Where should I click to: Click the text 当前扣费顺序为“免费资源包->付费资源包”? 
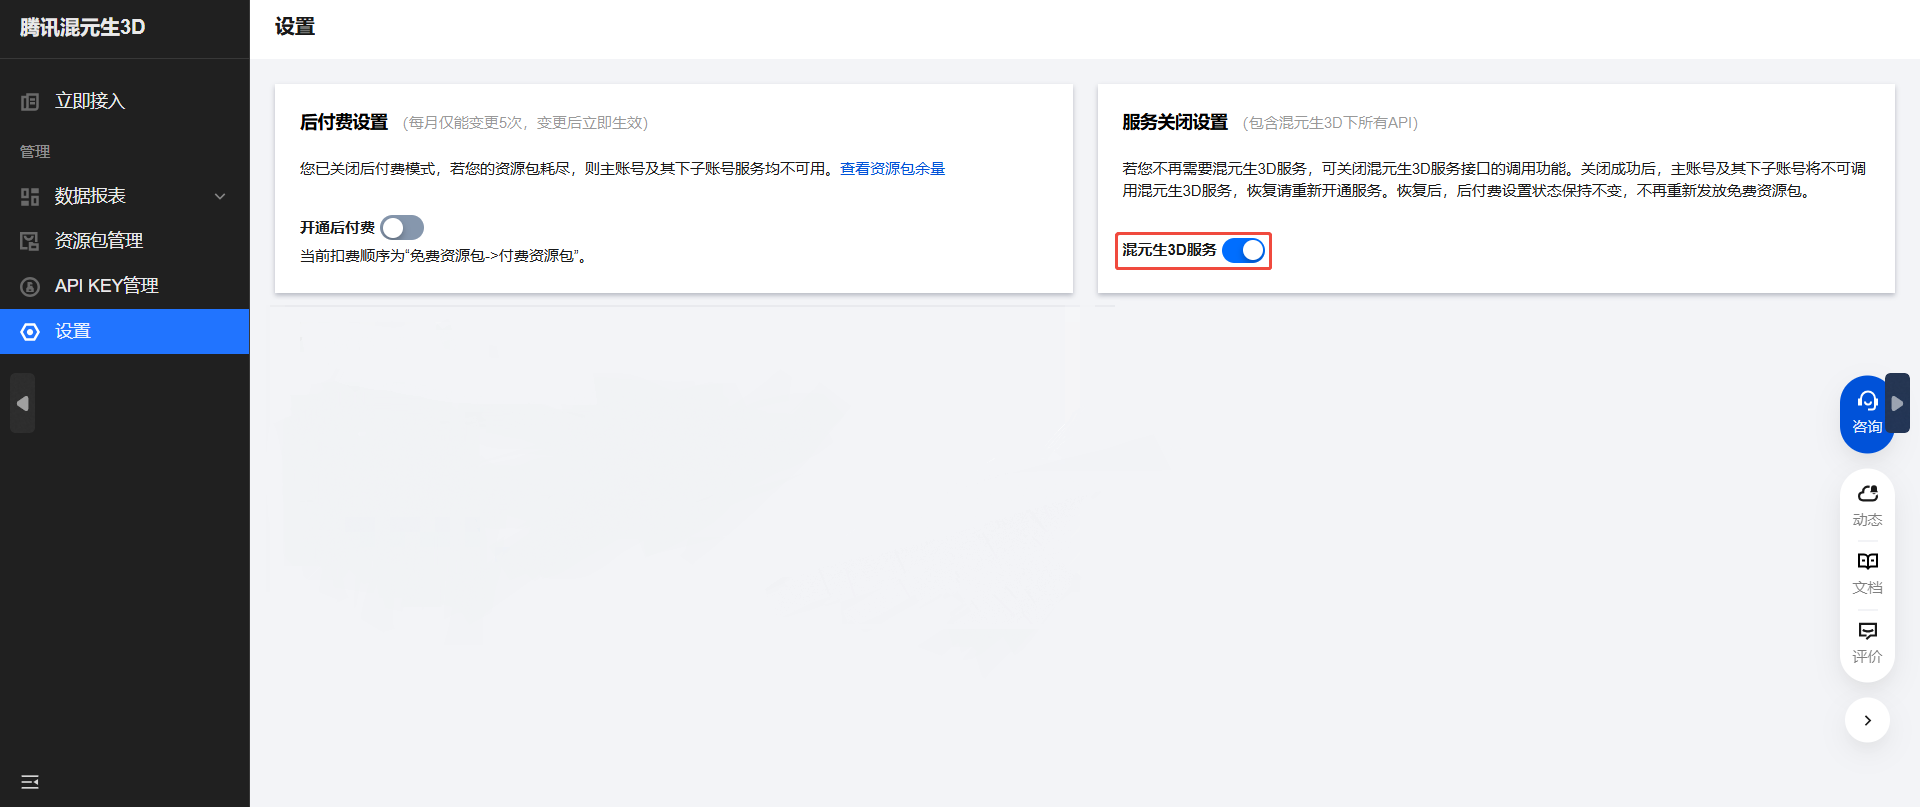click(443, 256)
